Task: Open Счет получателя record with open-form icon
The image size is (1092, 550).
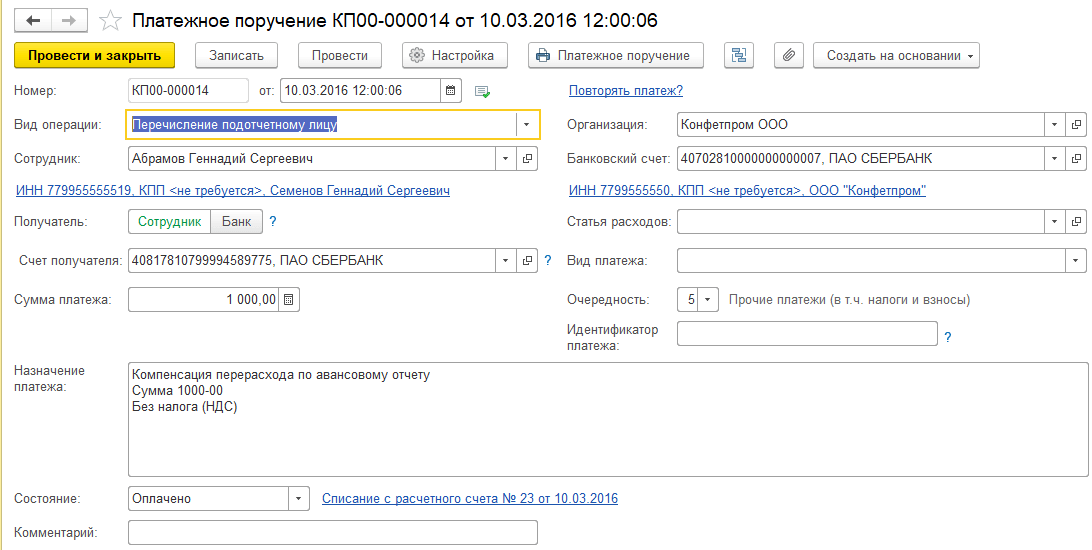Action: (x=527, y=261)
